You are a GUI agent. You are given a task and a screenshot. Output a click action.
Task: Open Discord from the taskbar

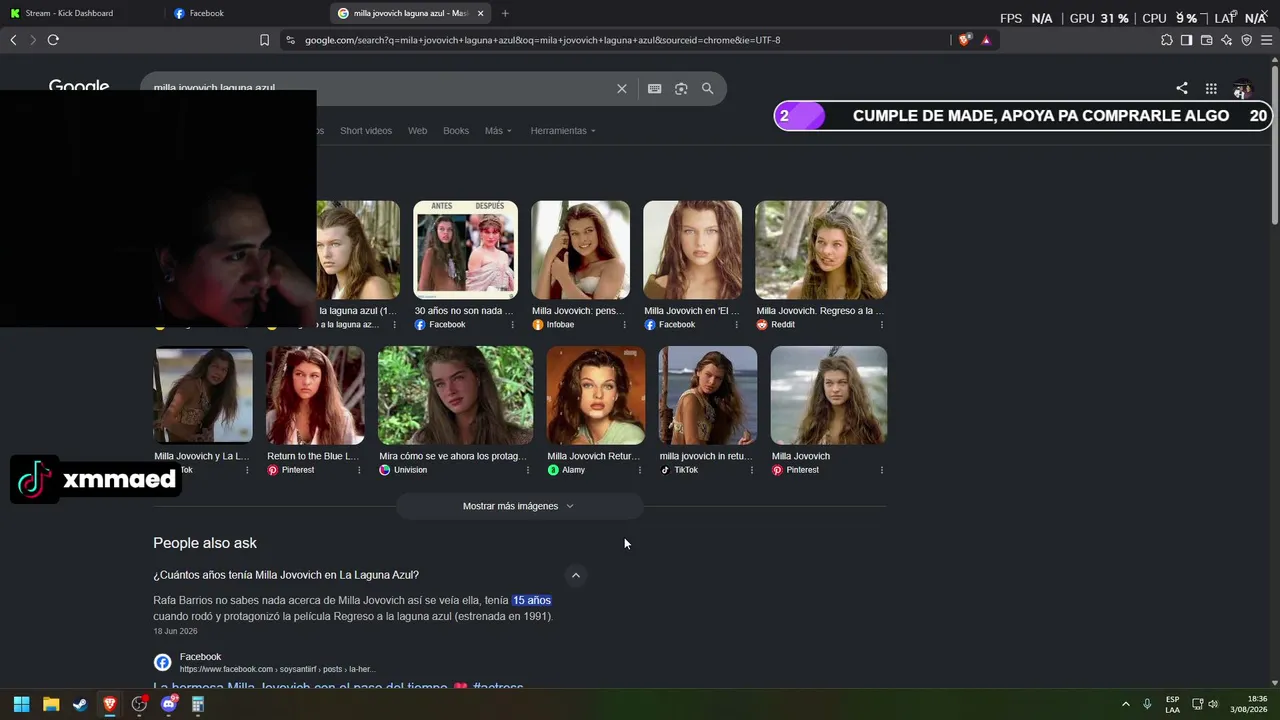pyautogui.click(x=169, y=704)
